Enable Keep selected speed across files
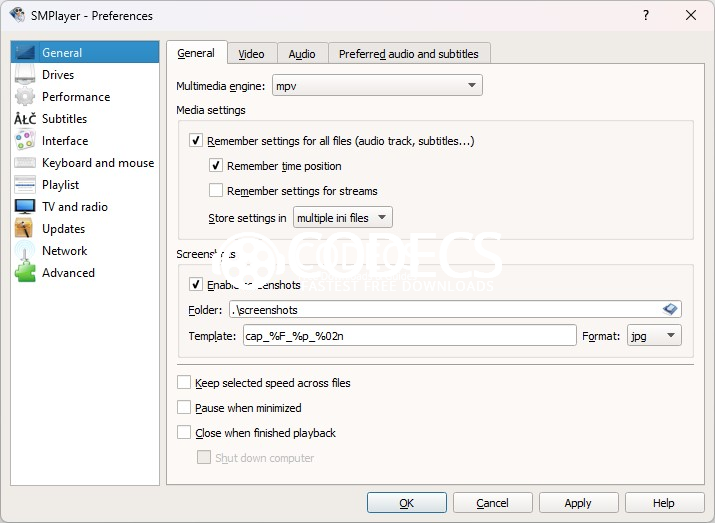The width and height of the screenshot is (715, 523). (x=184, y=382)
